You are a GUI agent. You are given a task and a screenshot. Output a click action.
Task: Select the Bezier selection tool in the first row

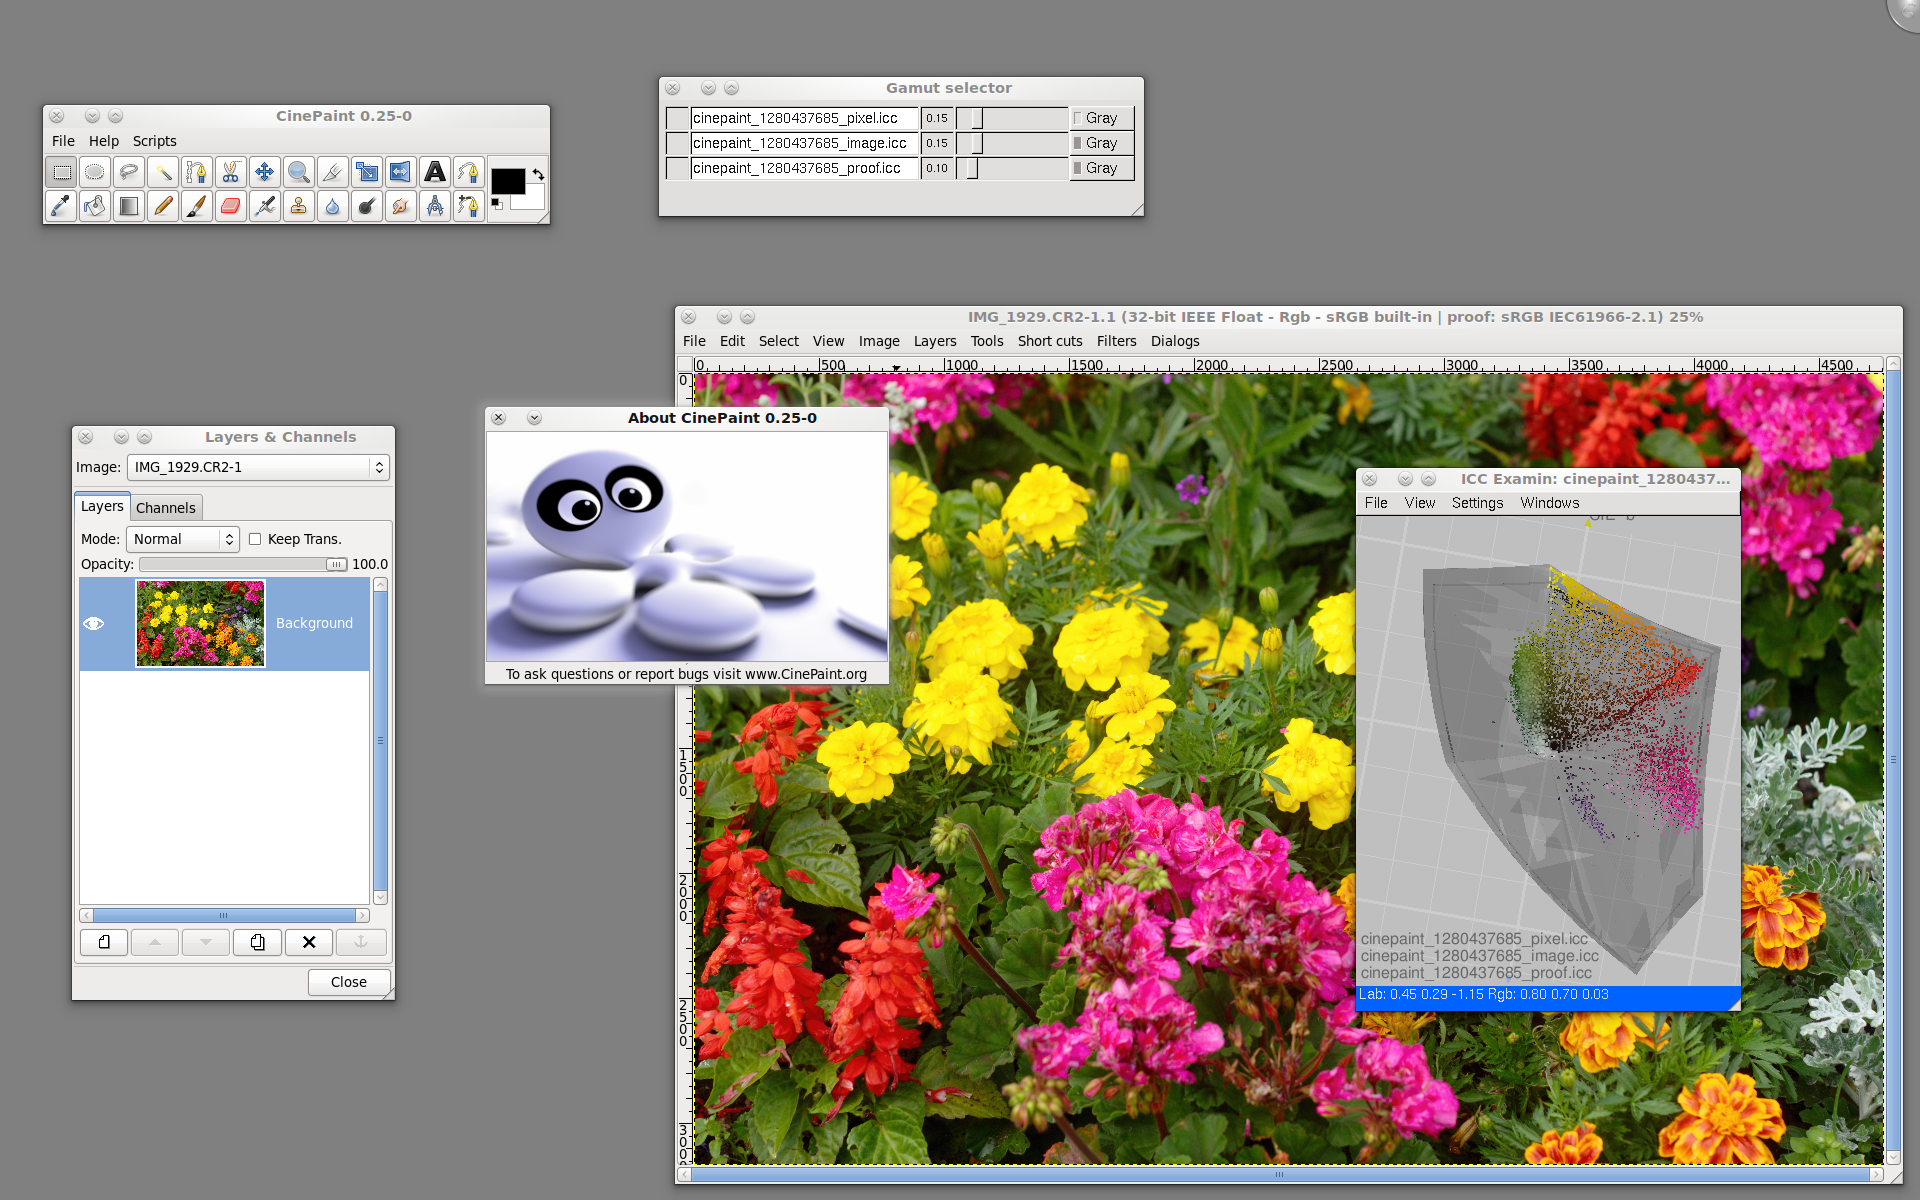point(197,172)
